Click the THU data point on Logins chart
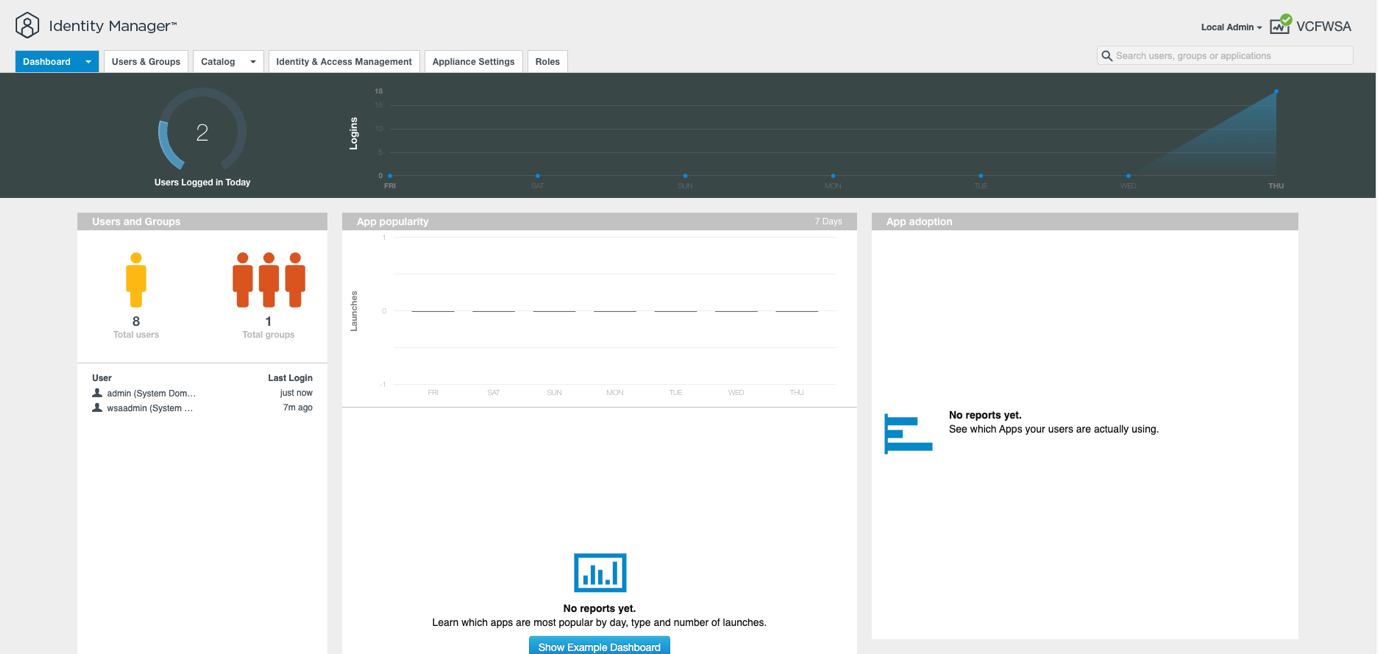 (1276, 92)
